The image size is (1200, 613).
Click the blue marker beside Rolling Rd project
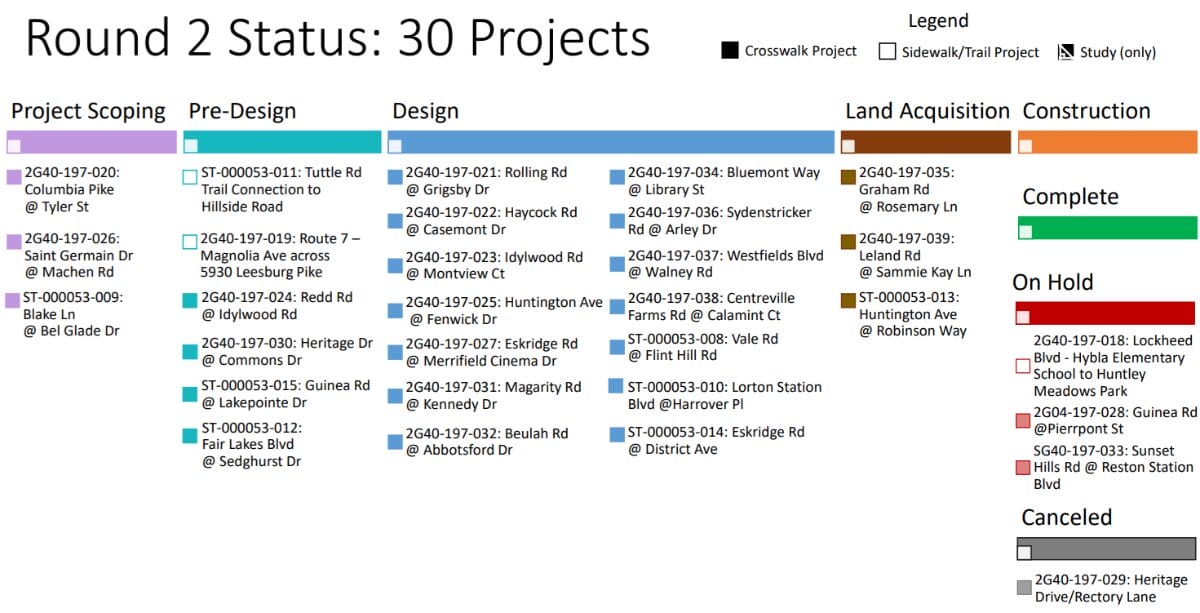click(395, 178)
